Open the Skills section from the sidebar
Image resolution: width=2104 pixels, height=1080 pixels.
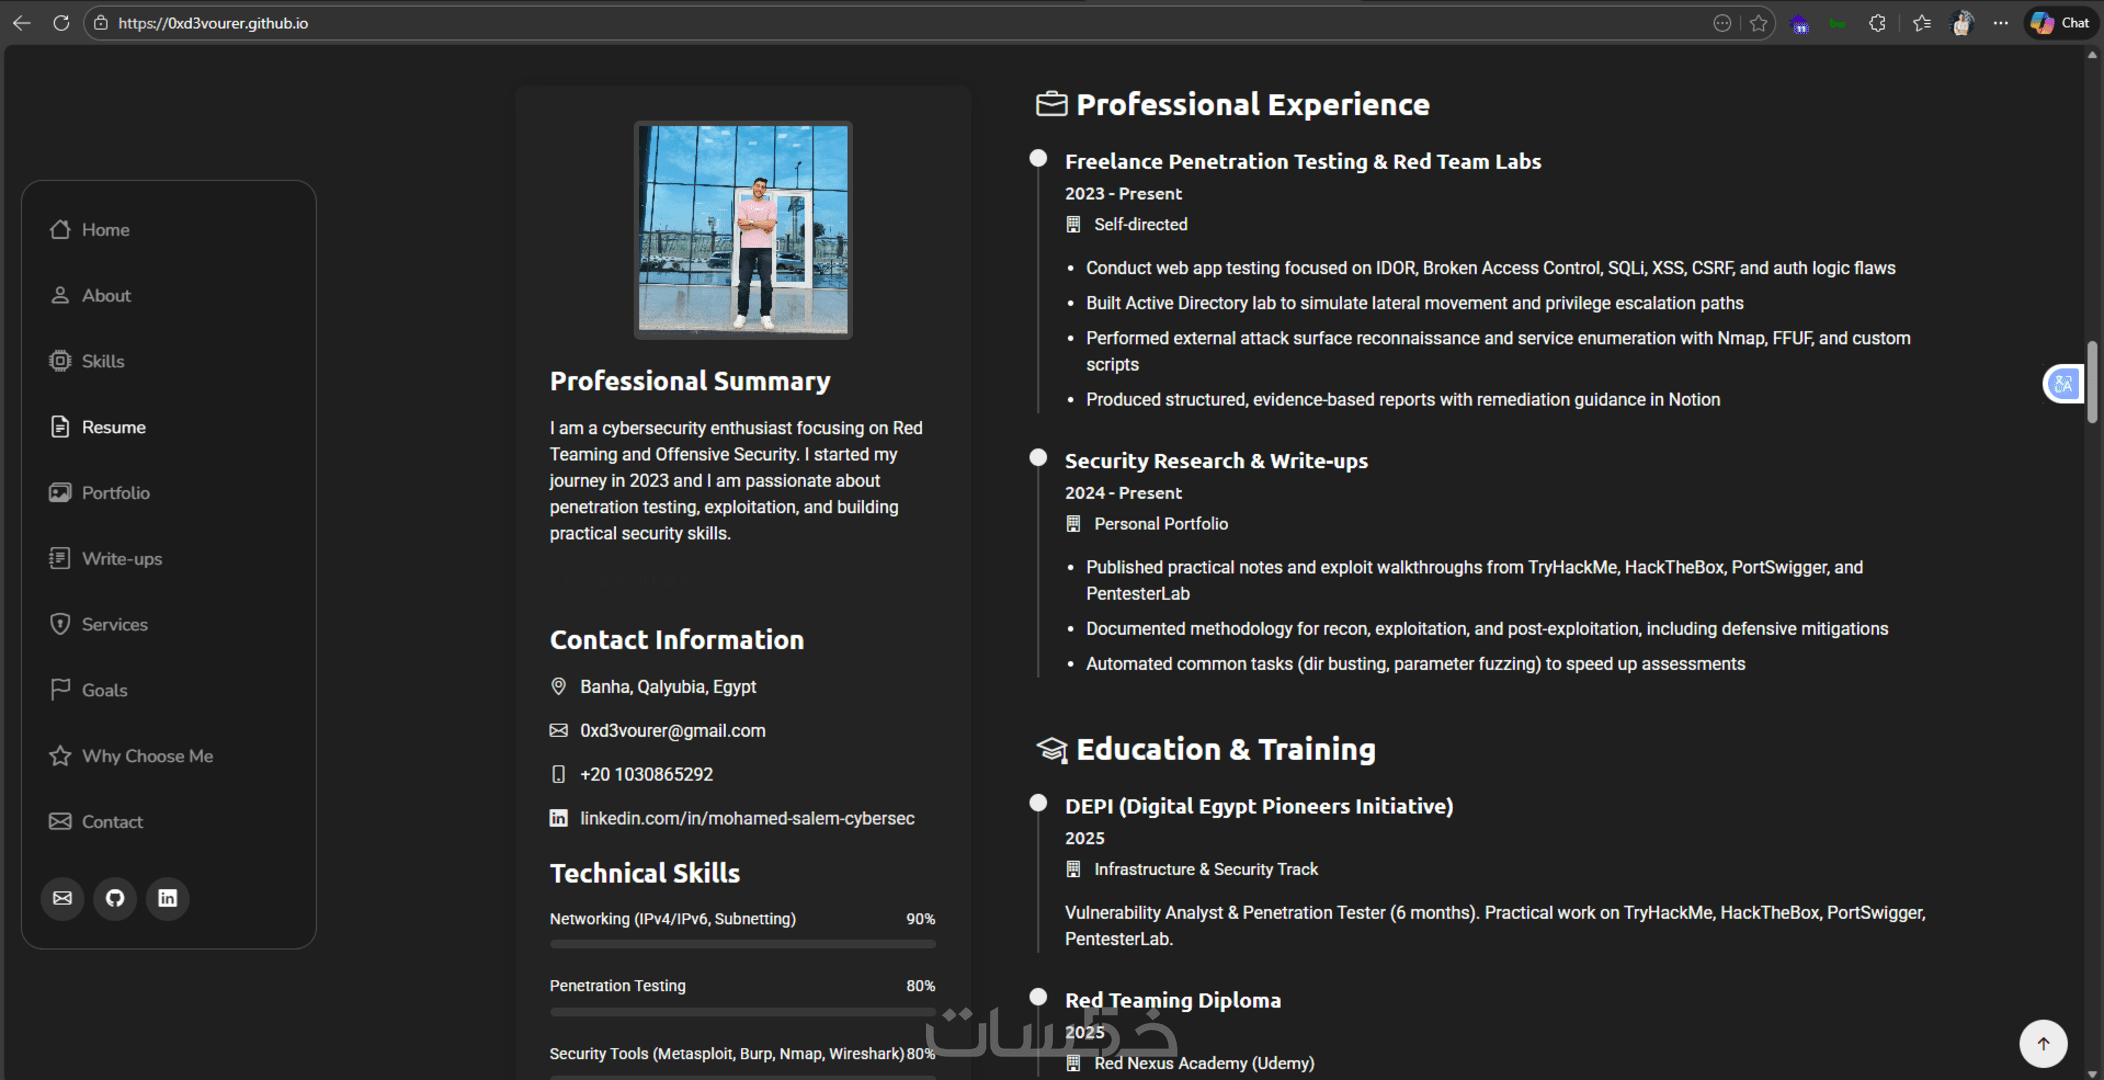tap(103, 361)
